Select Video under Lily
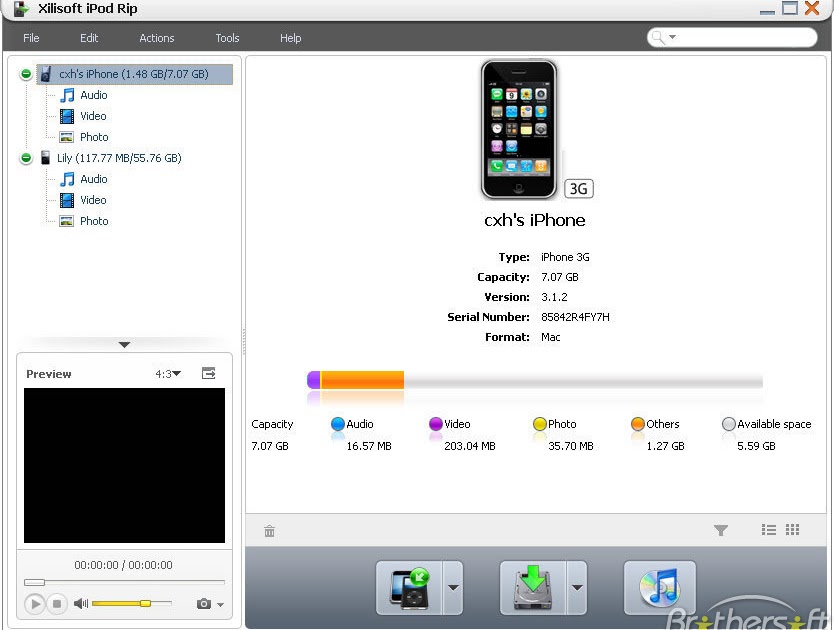 pos(93,200)
